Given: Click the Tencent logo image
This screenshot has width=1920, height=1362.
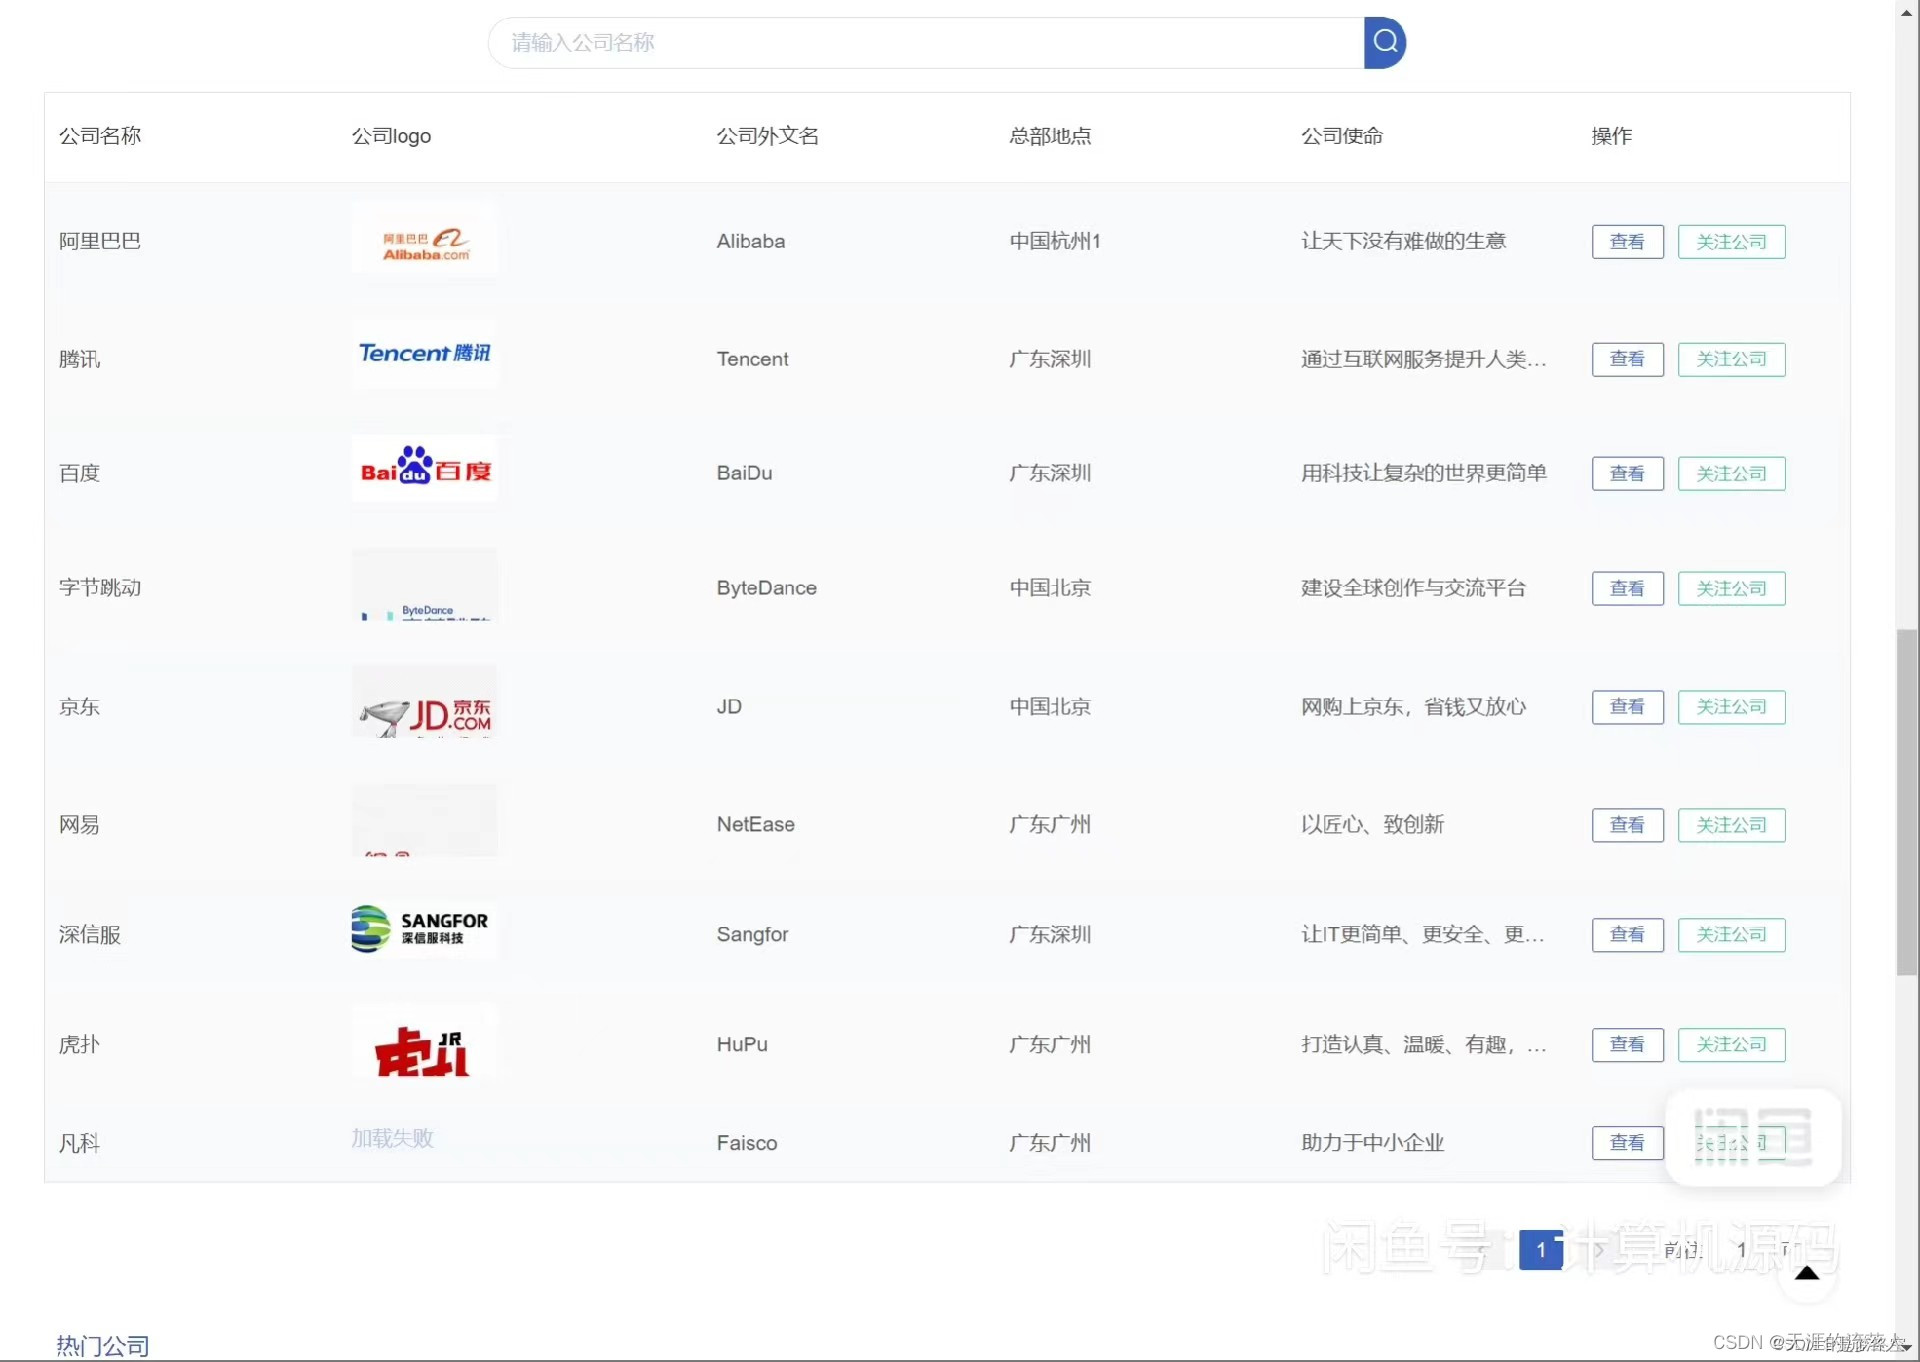Looking at the screenshot, I should pos(425,353).
